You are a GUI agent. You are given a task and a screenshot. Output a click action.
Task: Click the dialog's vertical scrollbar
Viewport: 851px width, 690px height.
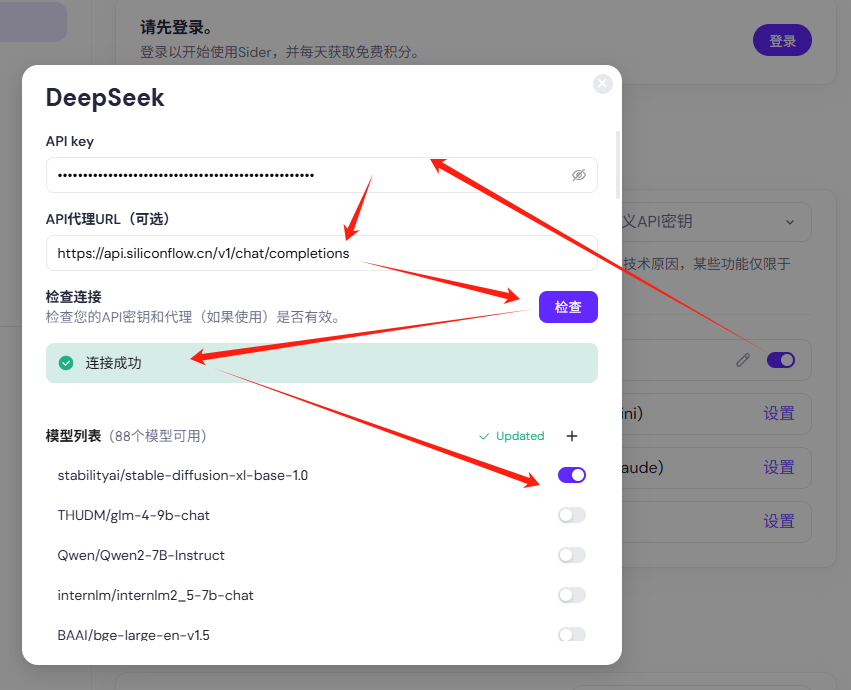tap(618, 165)
